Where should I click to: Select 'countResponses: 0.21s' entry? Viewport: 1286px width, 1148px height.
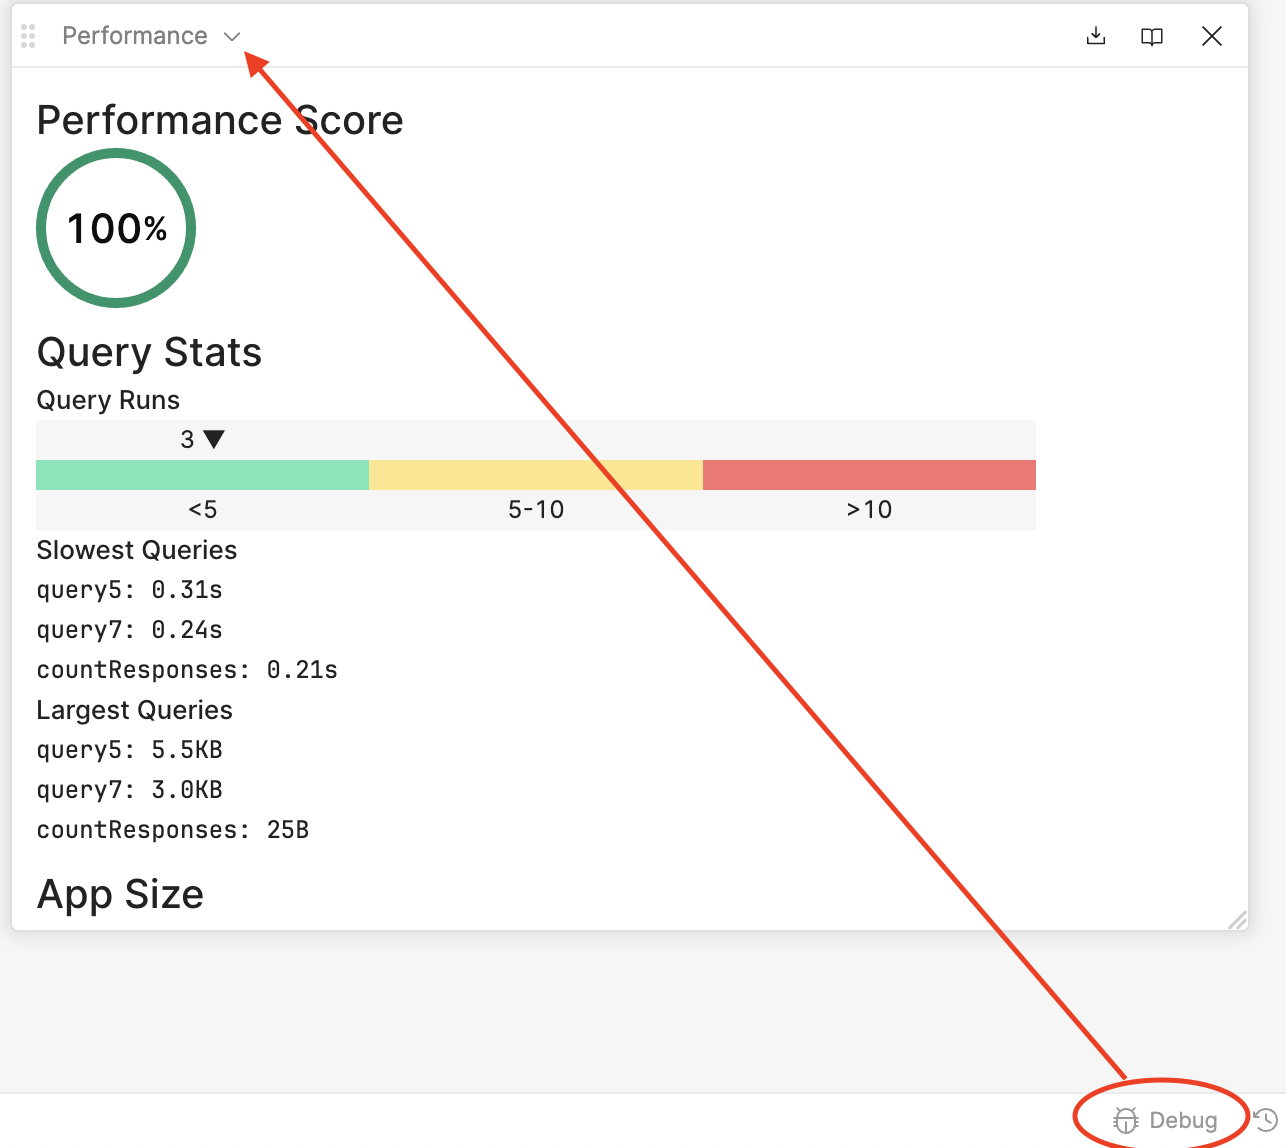pyautogui.click(x=187, y=670)
